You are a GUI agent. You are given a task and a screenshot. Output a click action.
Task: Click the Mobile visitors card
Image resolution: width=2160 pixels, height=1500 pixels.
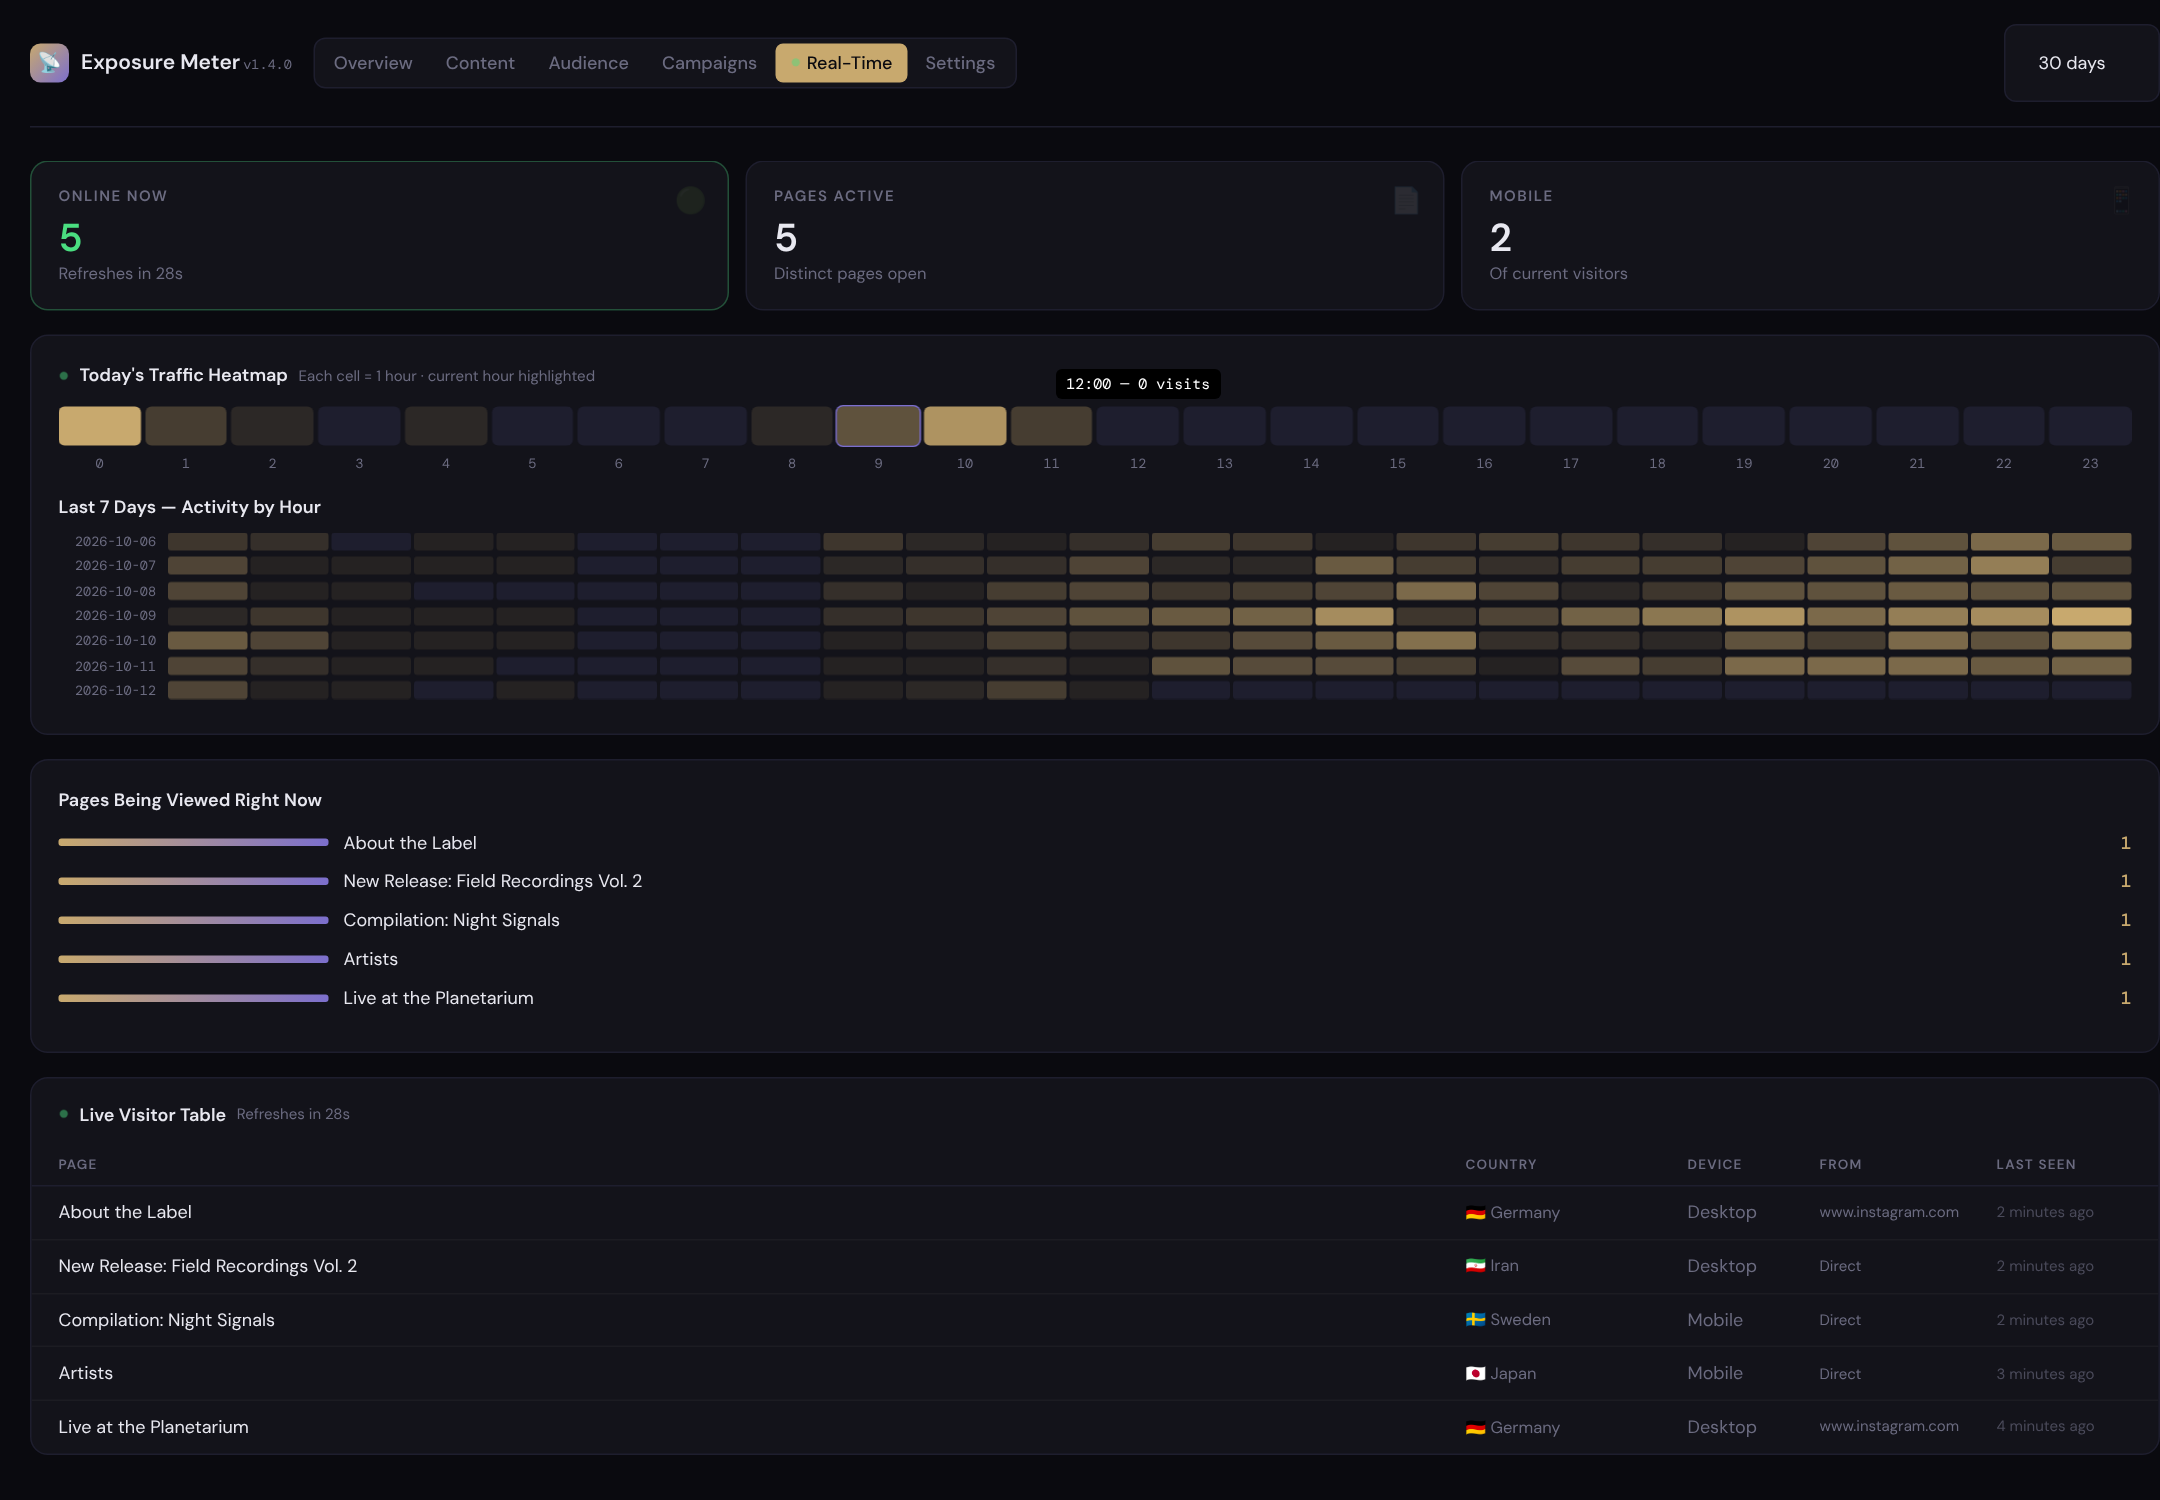1810,236
